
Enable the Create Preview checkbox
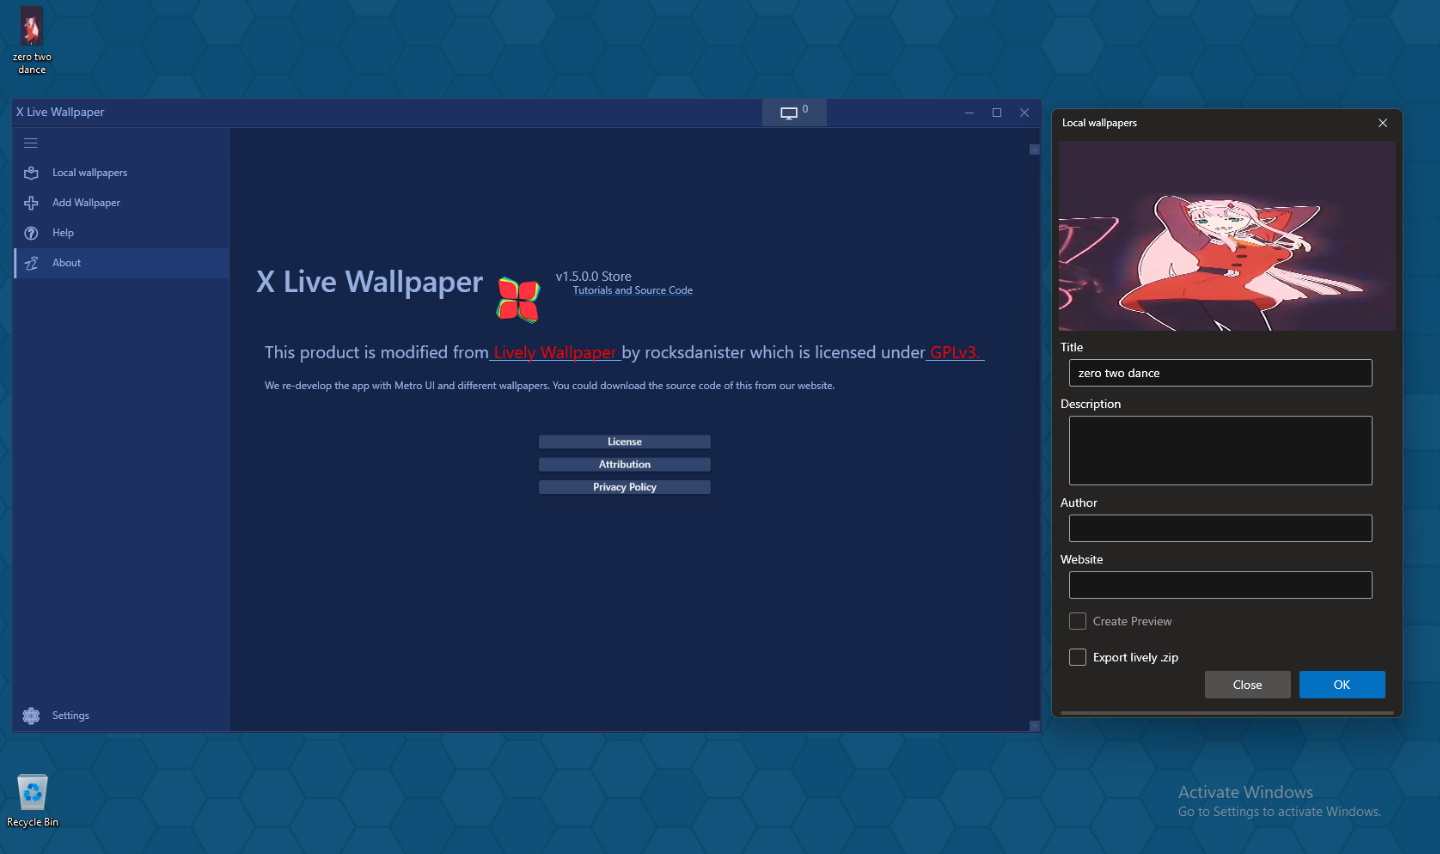tap(1077, 621)
